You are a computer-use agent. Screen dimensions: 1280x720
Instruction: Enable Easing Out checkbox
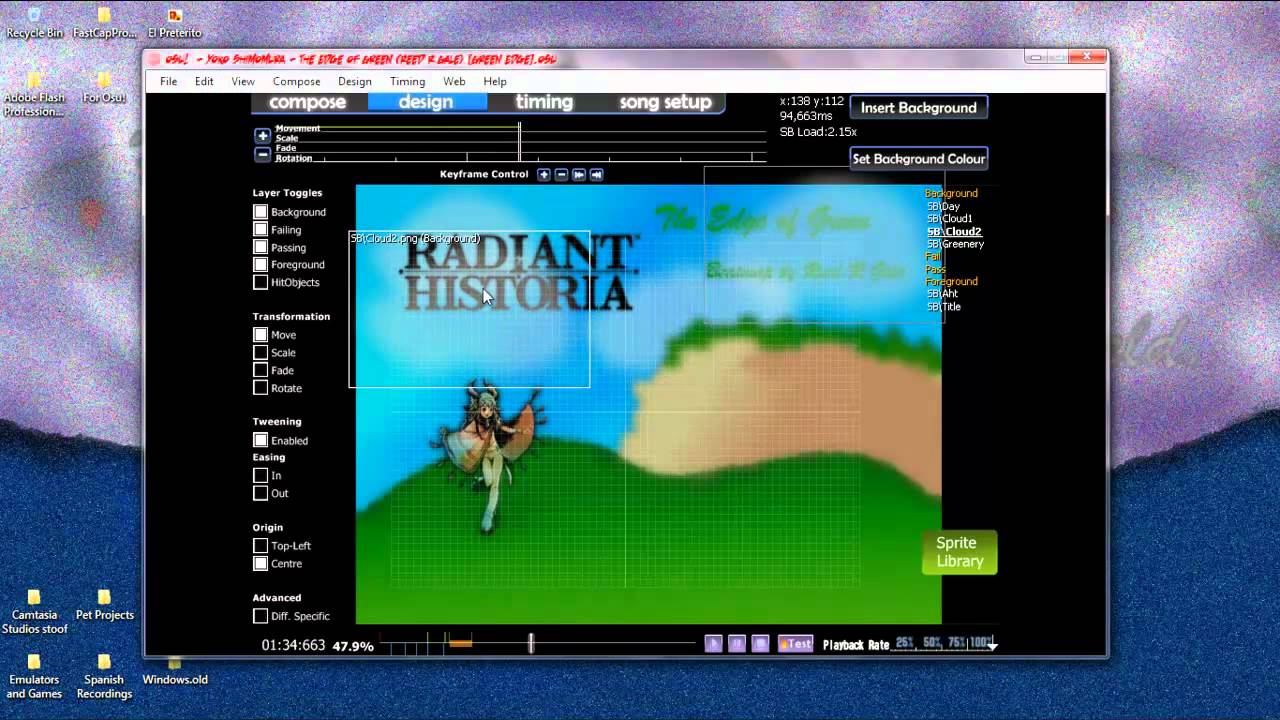pos(261,493)
